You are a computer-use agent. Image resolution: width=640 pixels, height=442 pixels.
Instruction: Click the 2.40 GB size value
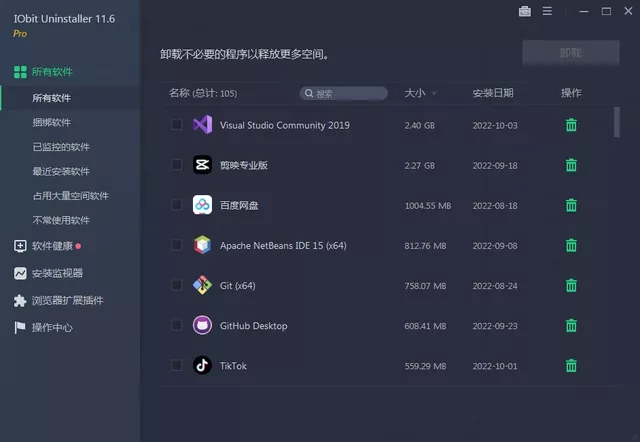(420, 125)
